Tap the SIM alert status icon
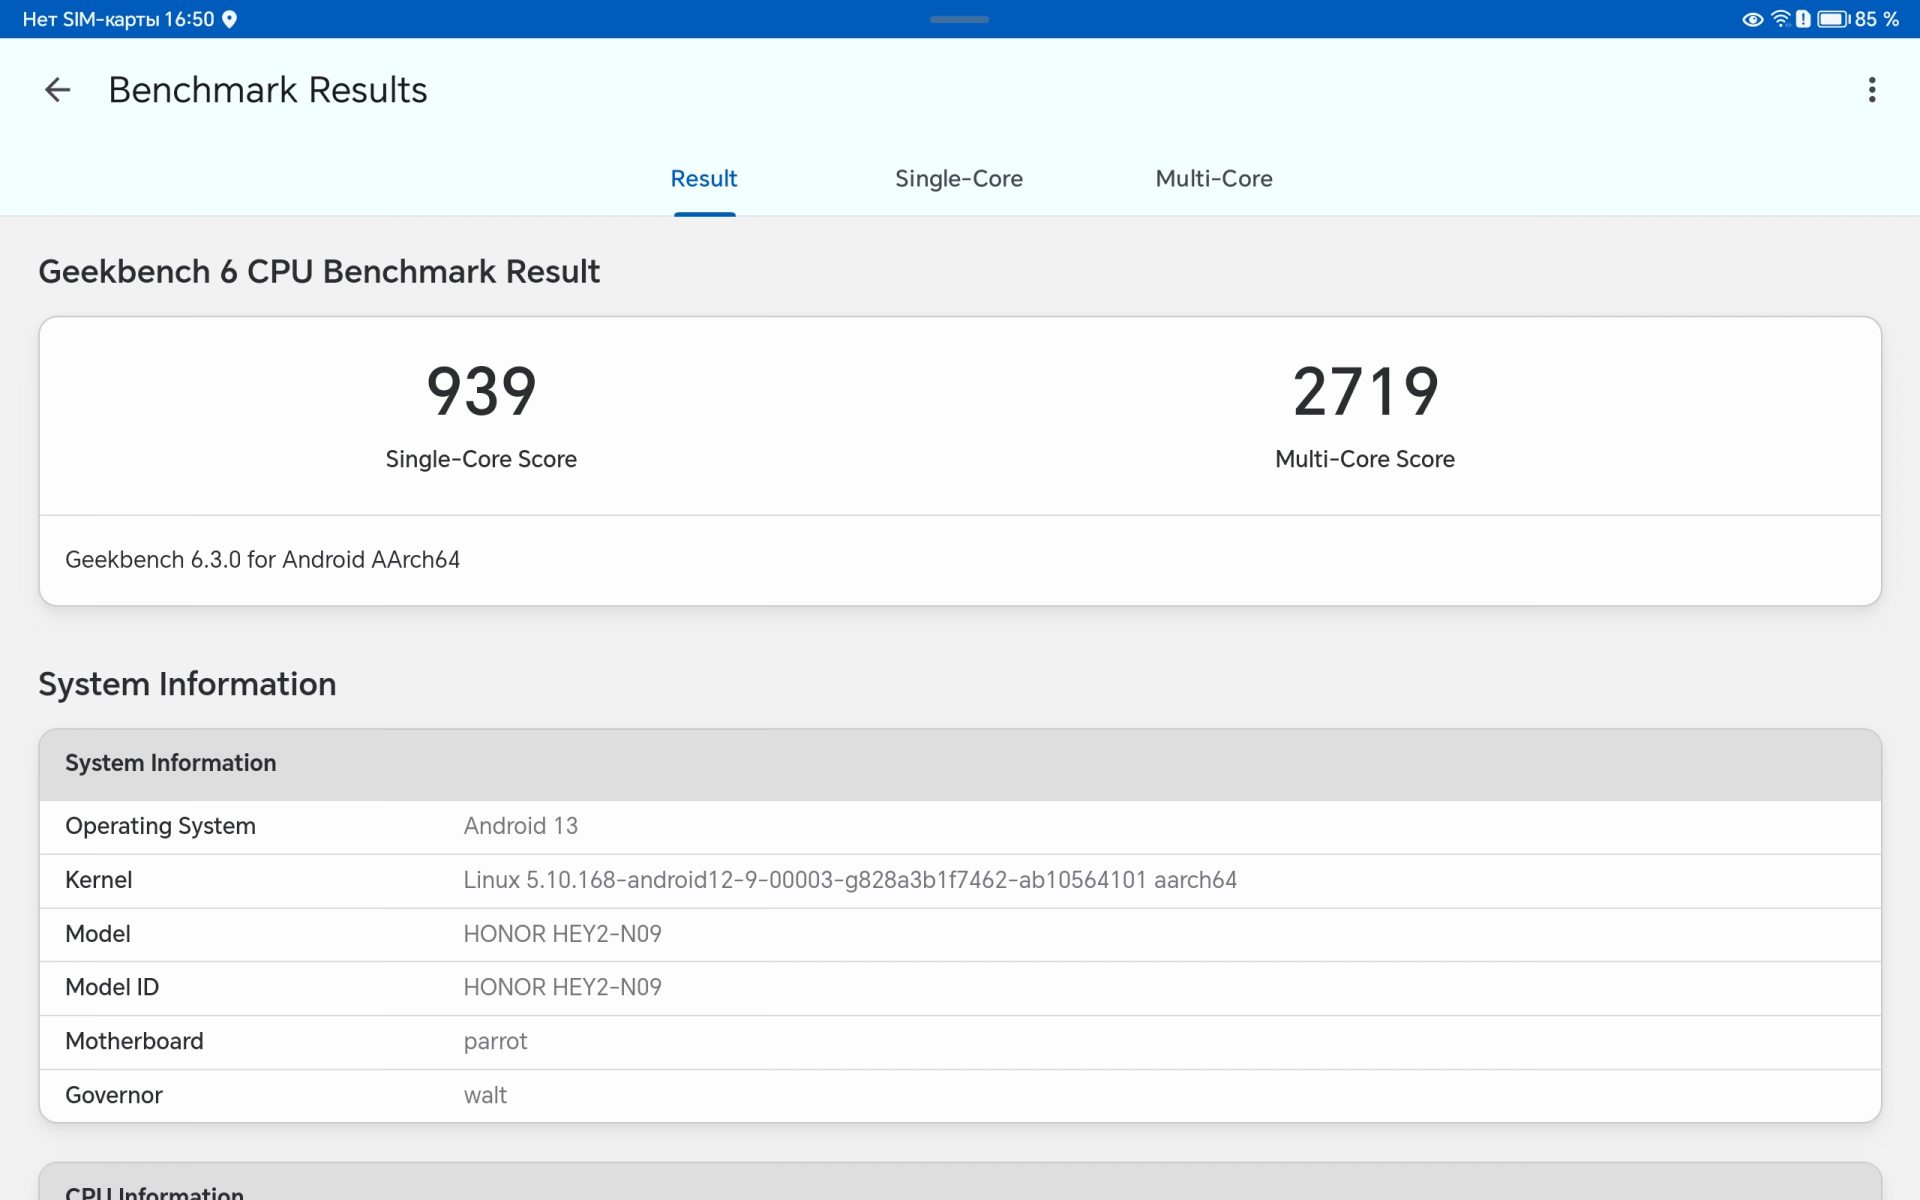Screen dimensions: 1920x1200 pyautogui.click(x=1803, y=19)
